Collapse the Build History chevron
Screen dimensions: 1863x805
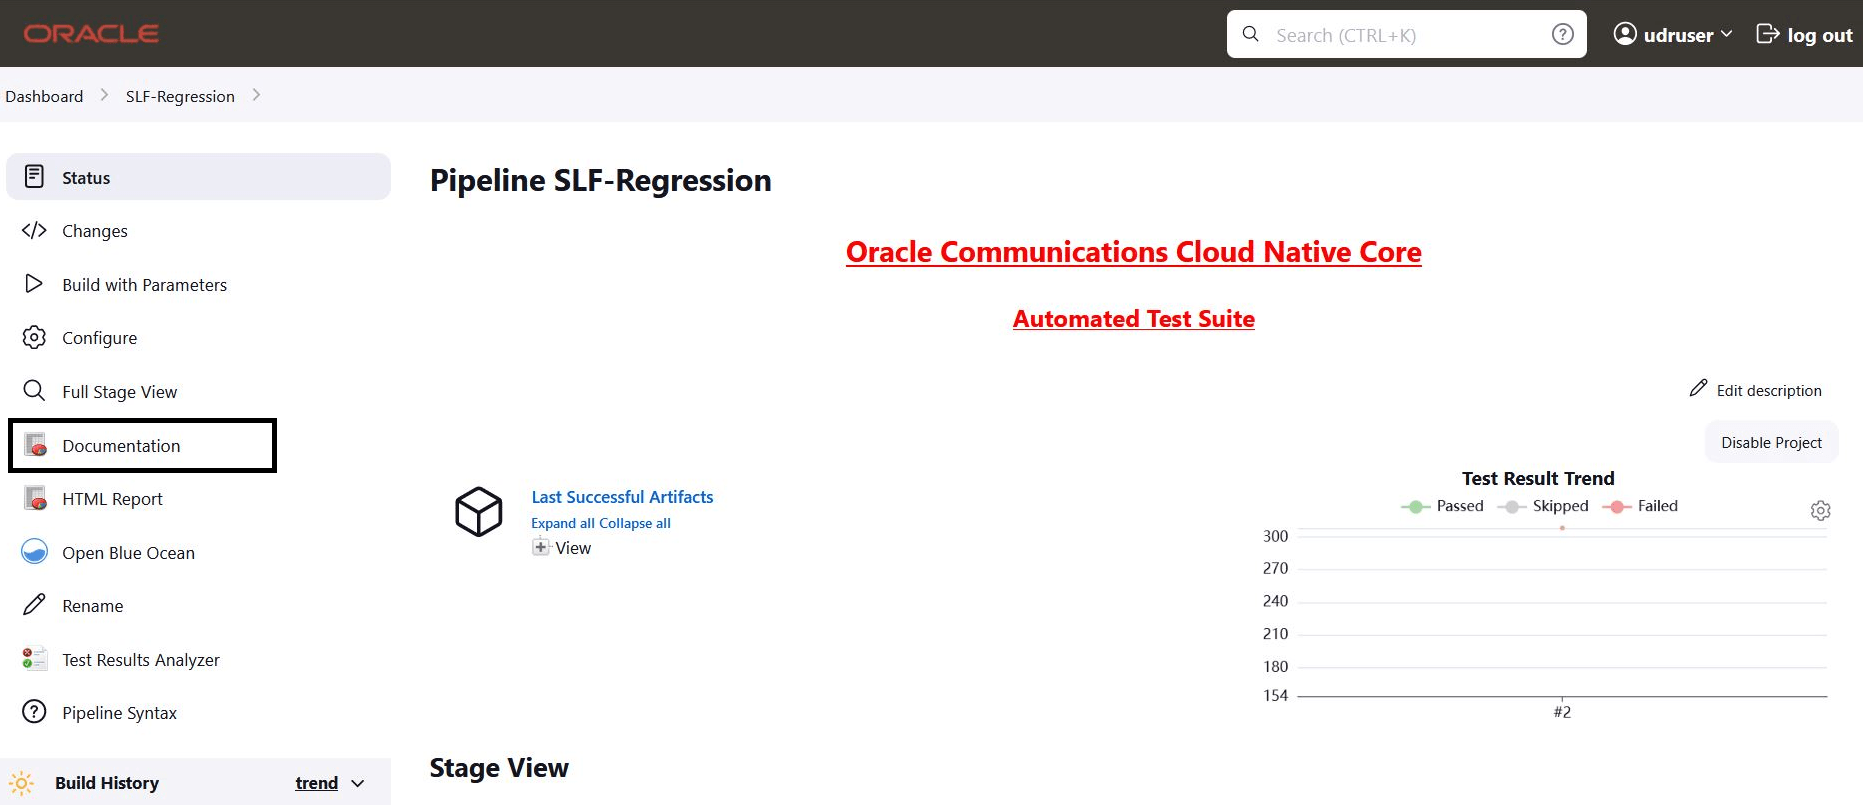358,783
